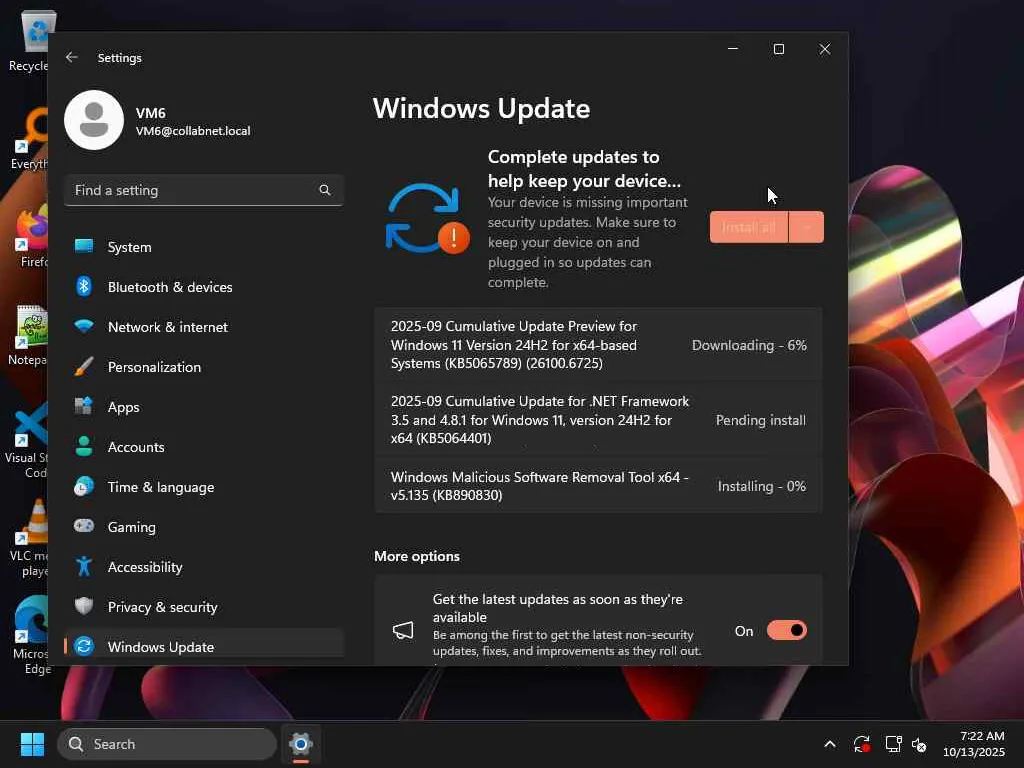This screenshot has width=1024, height=768.
Task: Click the taskbar Search box
Action: (x=167, y=744)
